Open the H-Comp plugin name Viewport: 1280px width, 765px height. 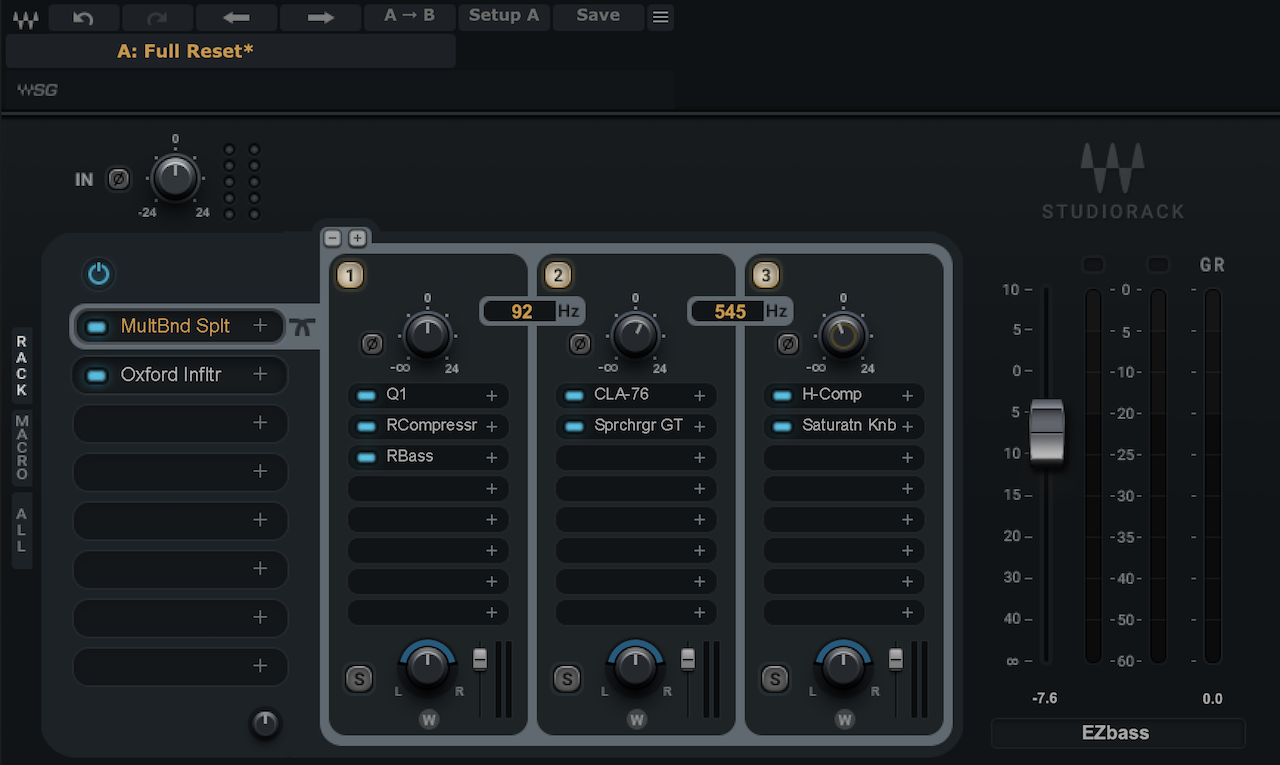pyautogui.click(x=832, y=394)
